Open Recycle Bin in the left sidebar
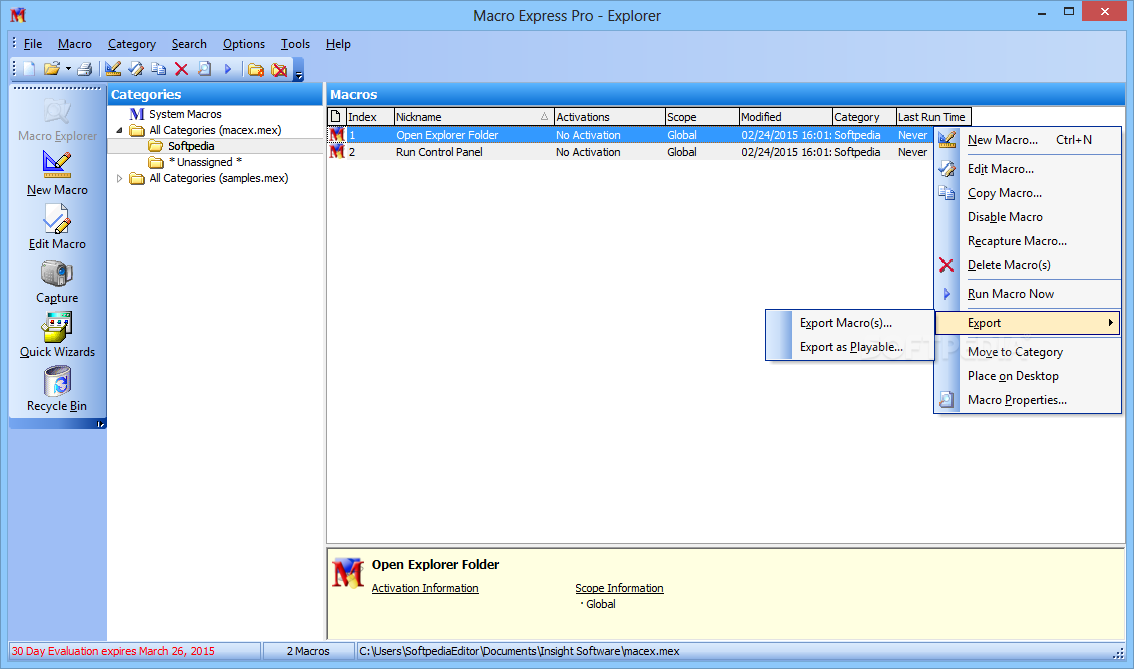The height and width of the screenshot is (669, 1134). (x=57, y=389)
